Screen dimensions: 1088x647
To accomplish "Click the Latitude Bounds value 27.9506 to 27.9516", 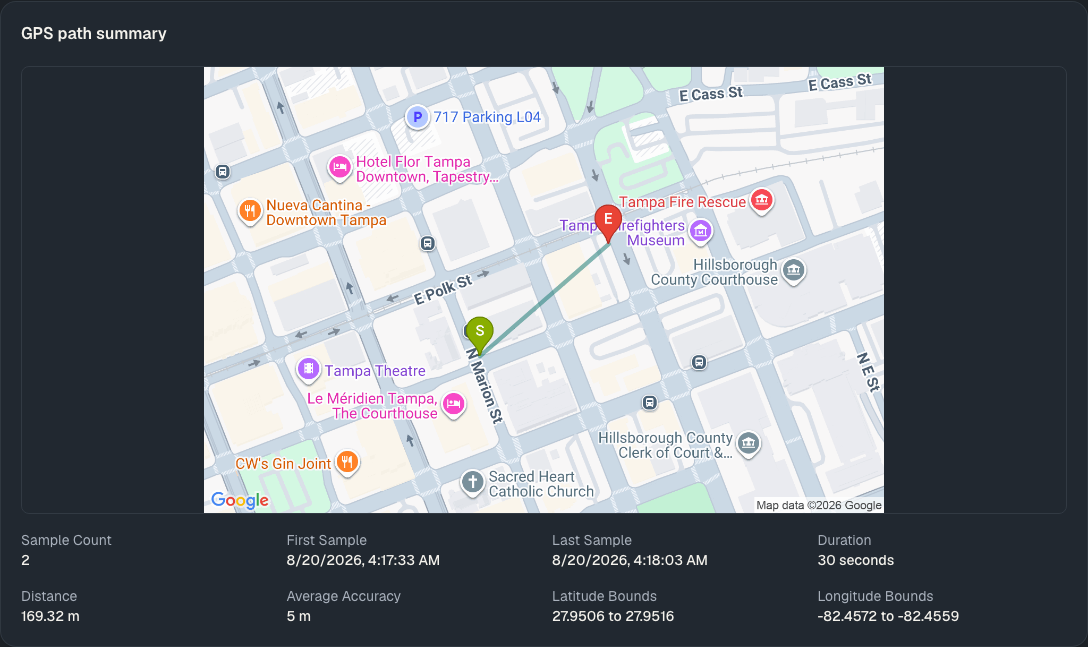I will [613, 616].
